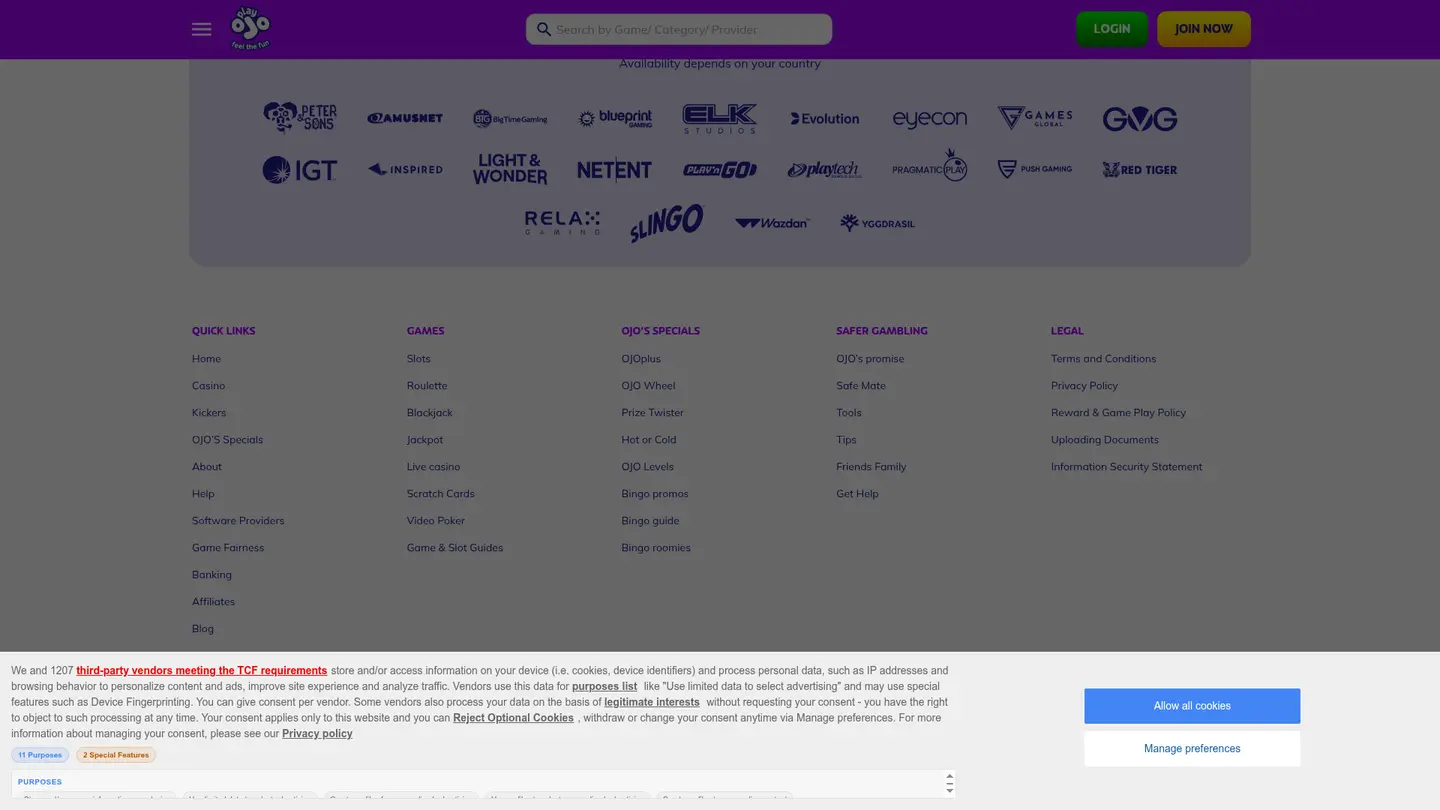
Task: Open the Games Global logo
Action: pos(1035,118)
